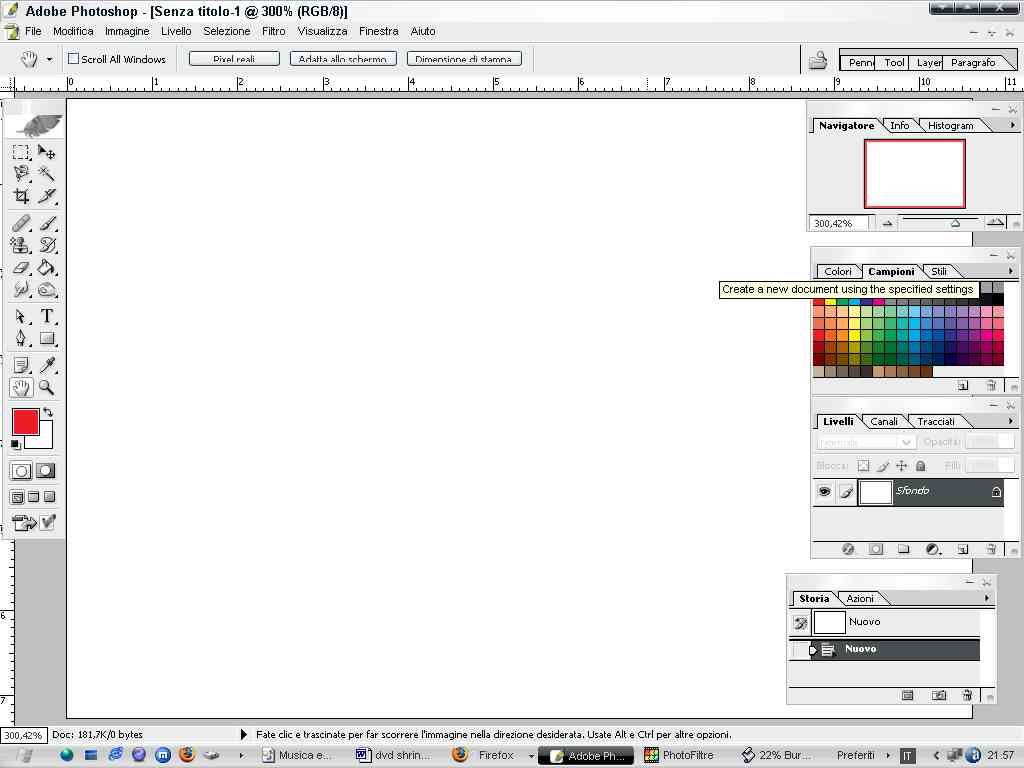
Task: Open the Livello menu
Action: point(176,31)
